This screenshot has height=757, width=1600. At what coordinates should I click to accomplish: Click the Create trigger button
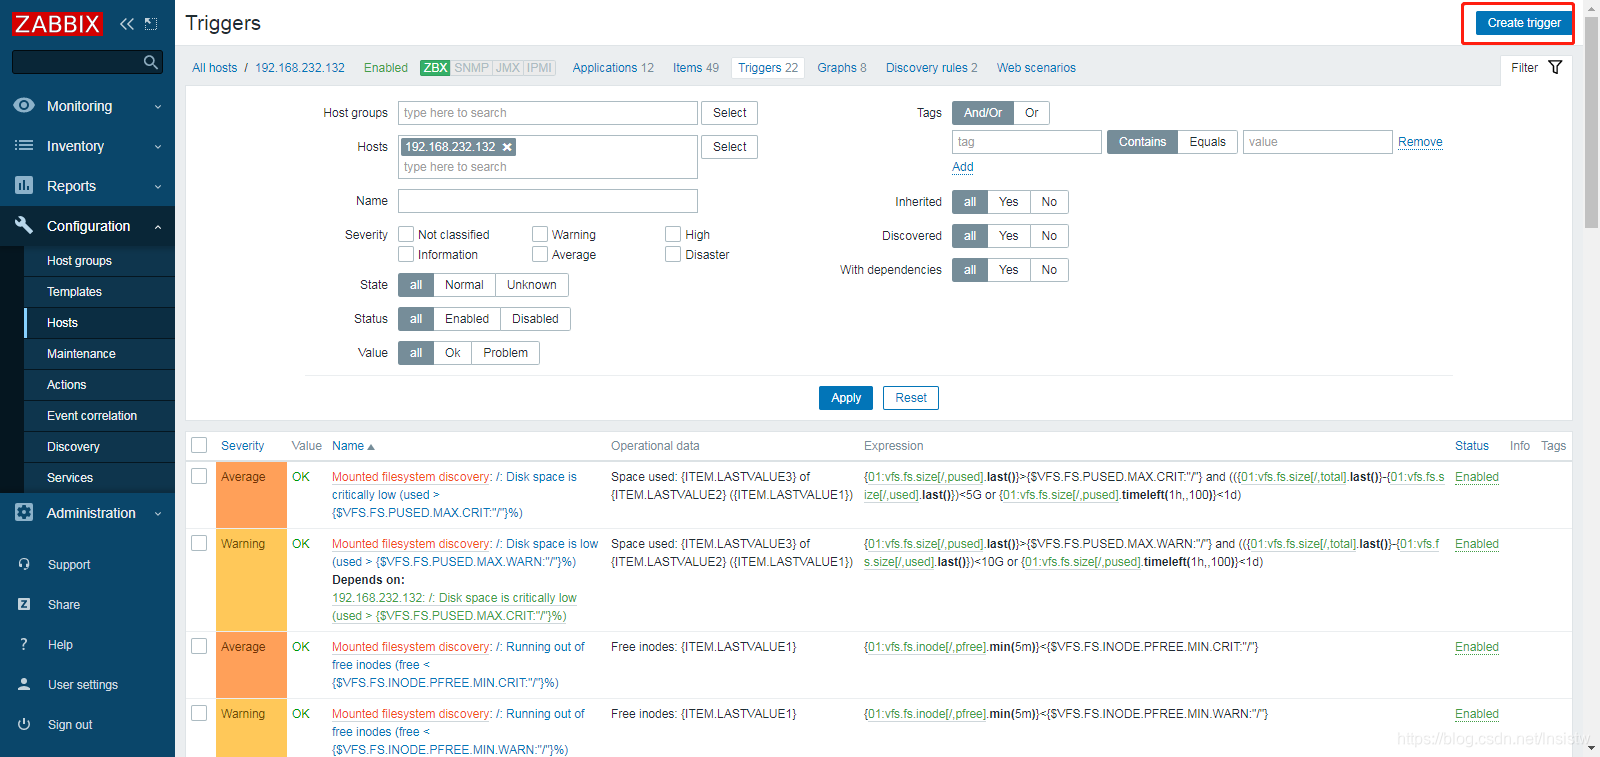[x=1524, y=23]
